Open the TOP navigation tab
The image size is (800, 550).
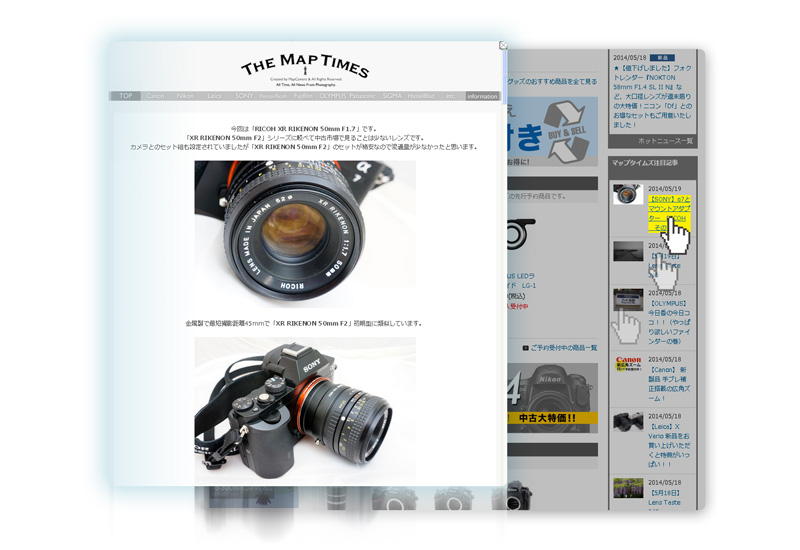click(x=126, y=96)
